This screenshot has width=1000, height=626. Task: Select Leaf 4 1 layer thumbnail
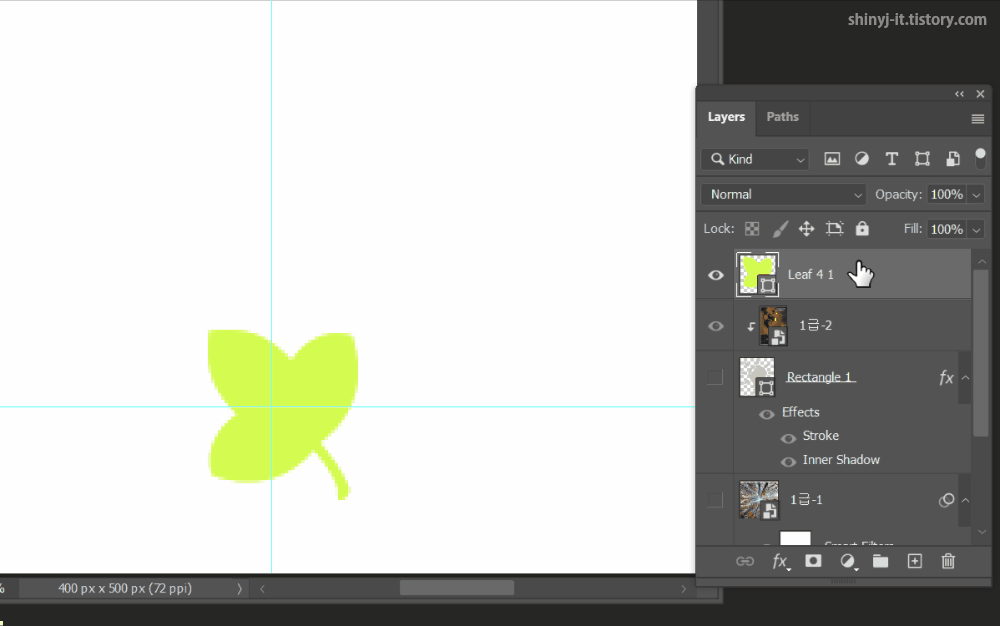click(758, 275)
